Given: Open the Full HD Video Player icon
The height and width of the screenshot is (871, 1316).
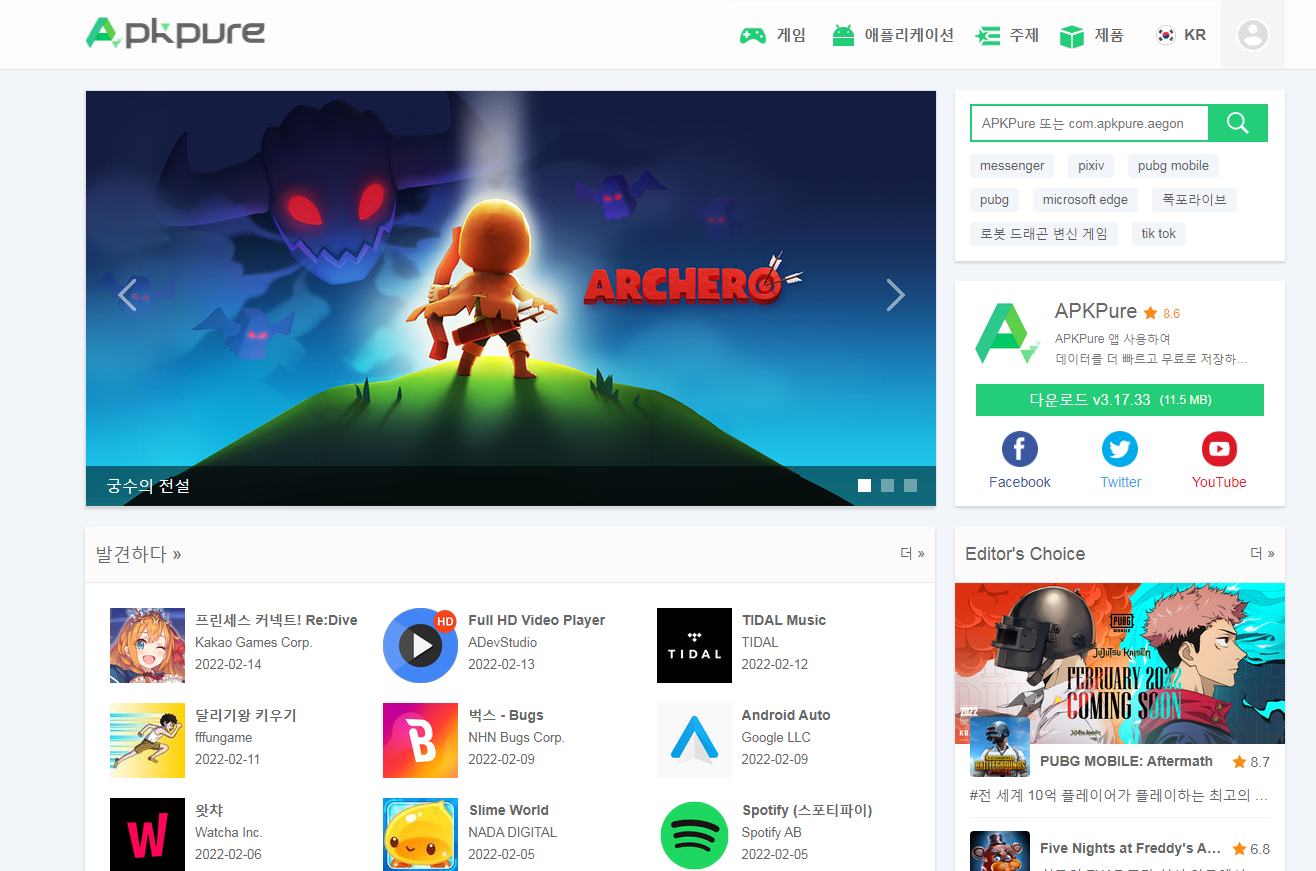Looking at the screenshot, I should 420,645.
